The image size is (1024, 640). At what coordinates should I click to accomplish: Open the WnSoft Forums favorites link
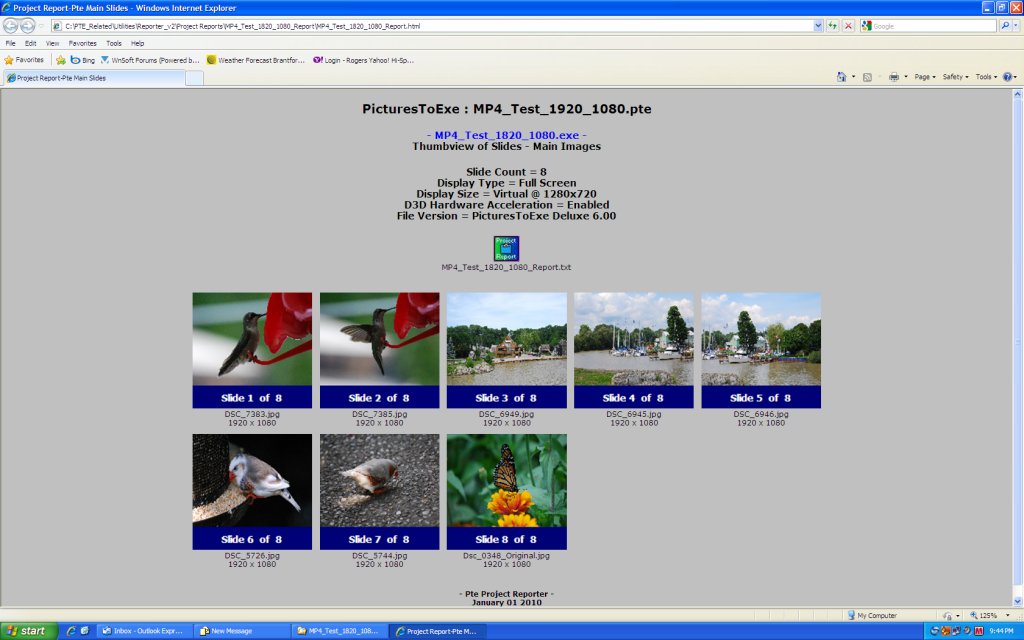pos(150,60)
